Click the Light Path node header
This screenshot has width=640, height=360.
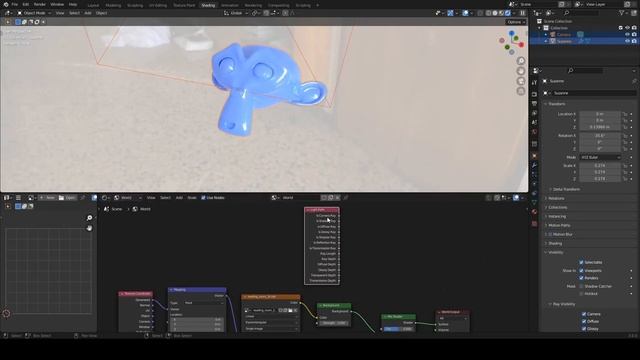322,210
